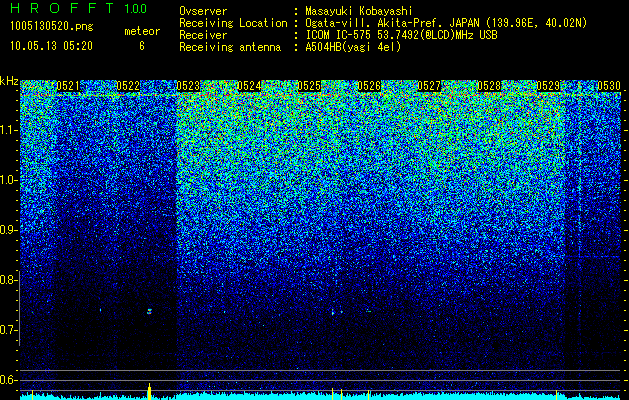Click the 0521 time marker
The image size is (629, 400).
[68, 86]
